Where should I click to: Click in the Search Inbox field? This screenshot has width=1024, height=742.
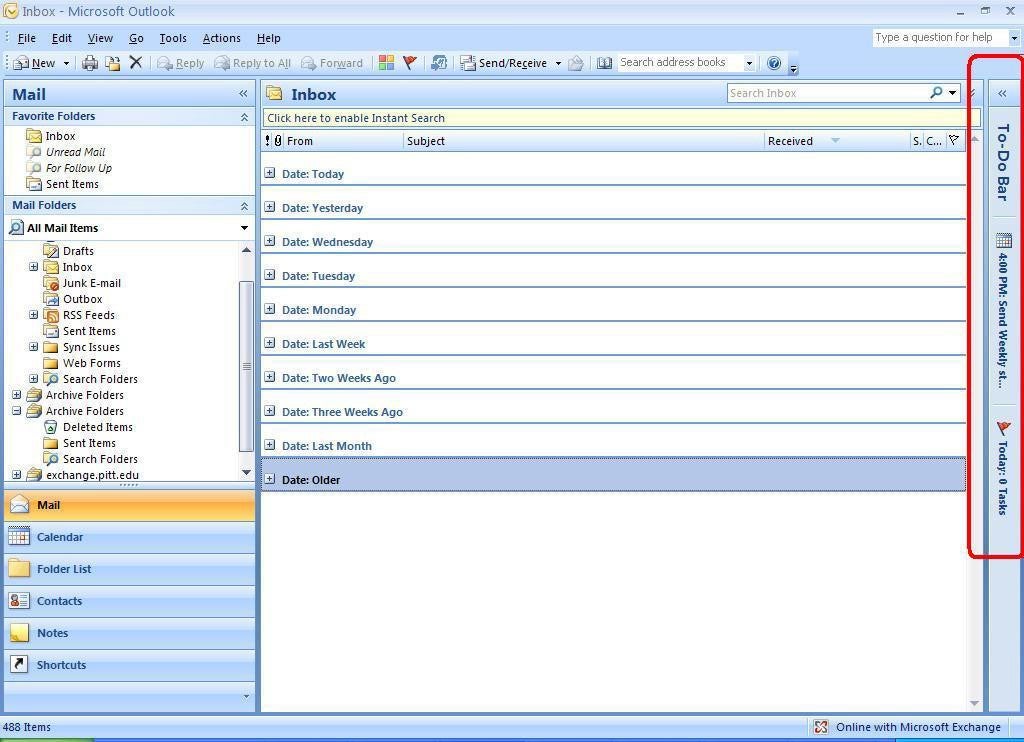[x=827, y=93]
